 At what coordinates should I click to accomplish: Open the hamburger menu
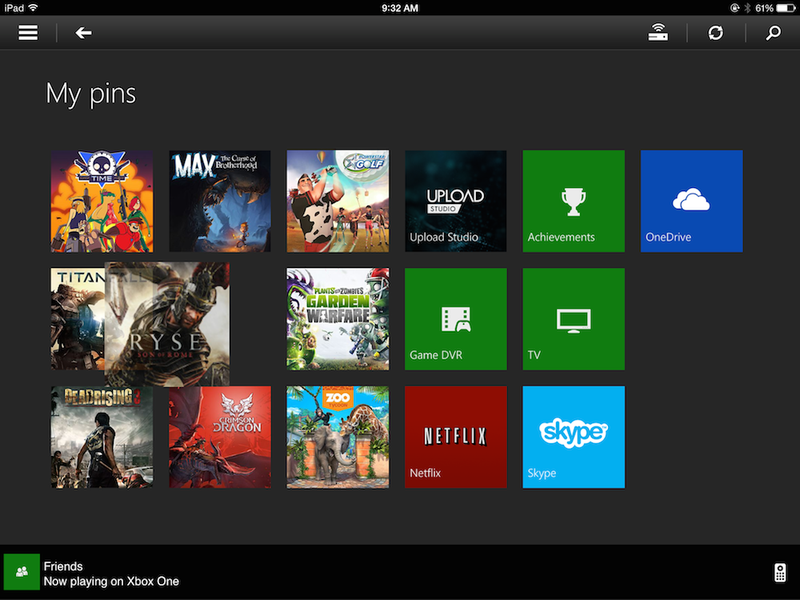[28, 33]
